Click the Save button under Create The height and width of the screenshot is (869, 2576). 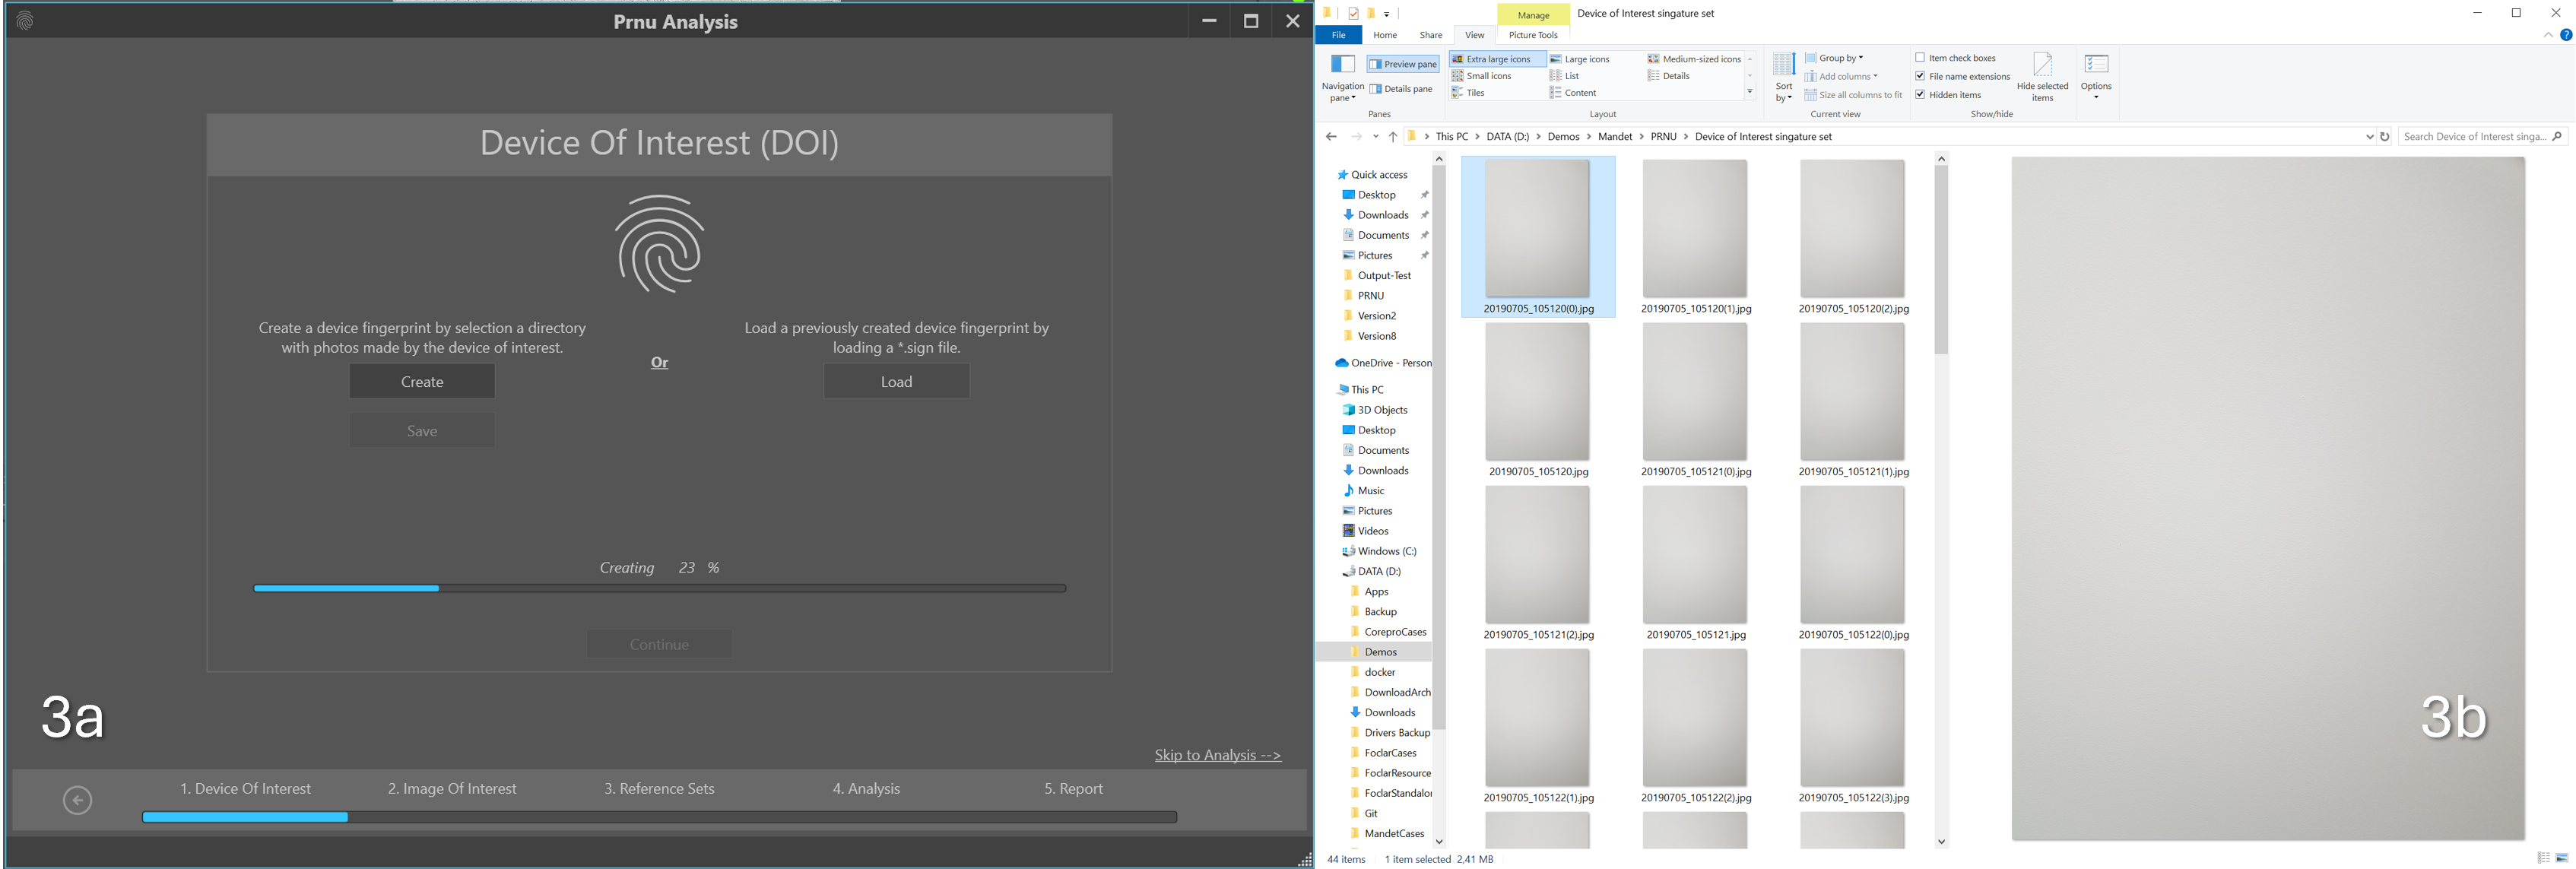click(422, 431)
